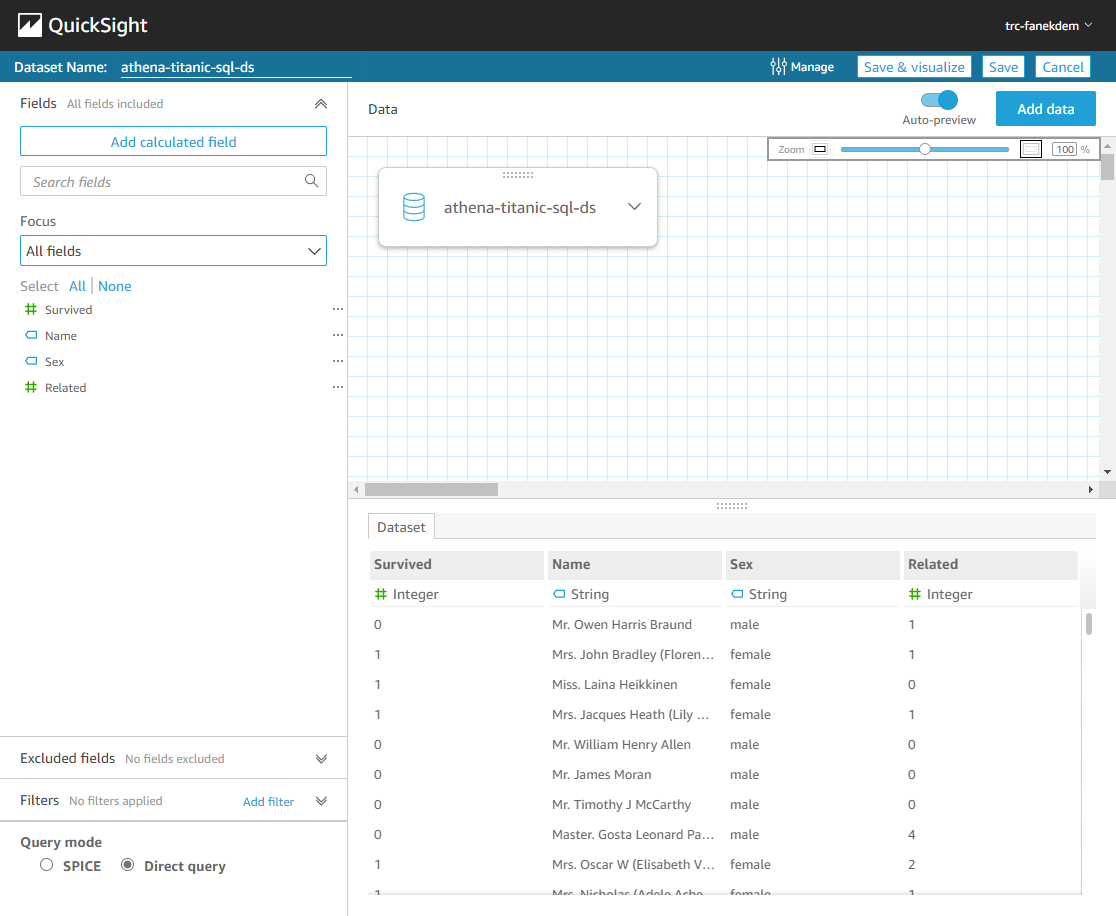Image resolution: width=1116 pixels, height=916 pixels.
Task: Select the SPICE query mode
Action: tap(46, 865)
